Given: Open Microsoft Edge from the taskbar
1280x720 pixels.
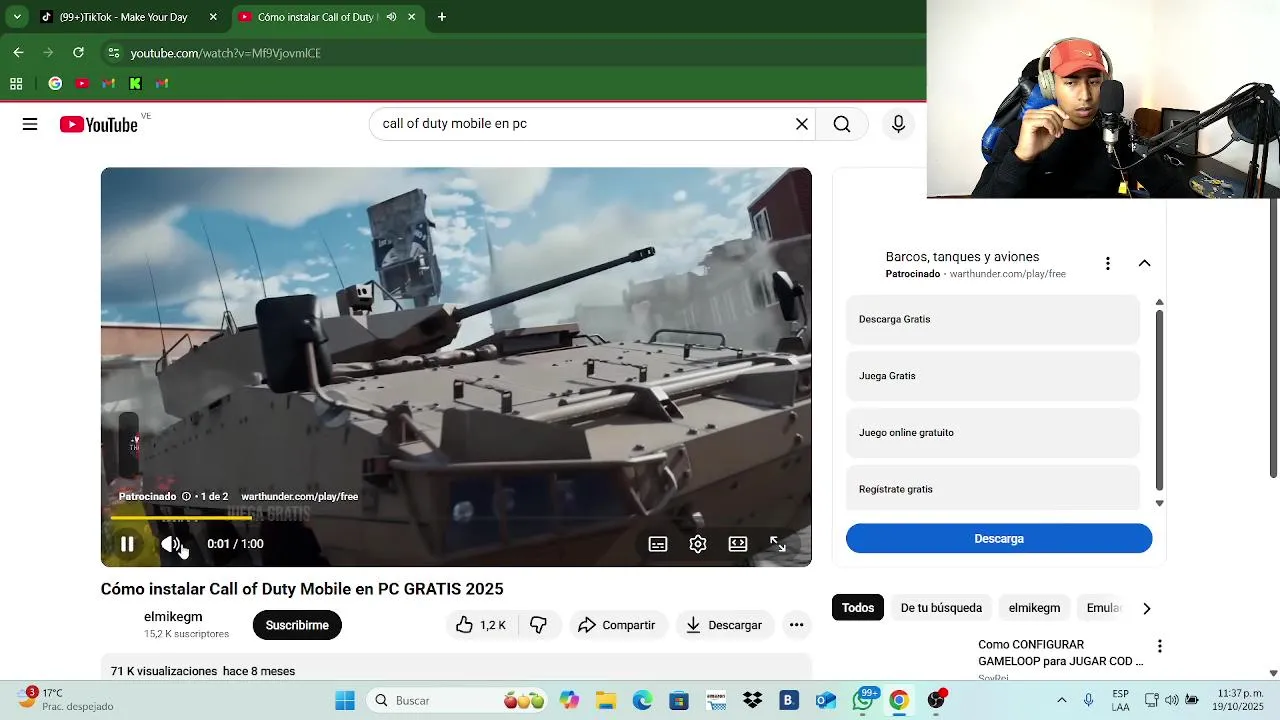Looking at the screenshot, I should [x=642, y=700].
